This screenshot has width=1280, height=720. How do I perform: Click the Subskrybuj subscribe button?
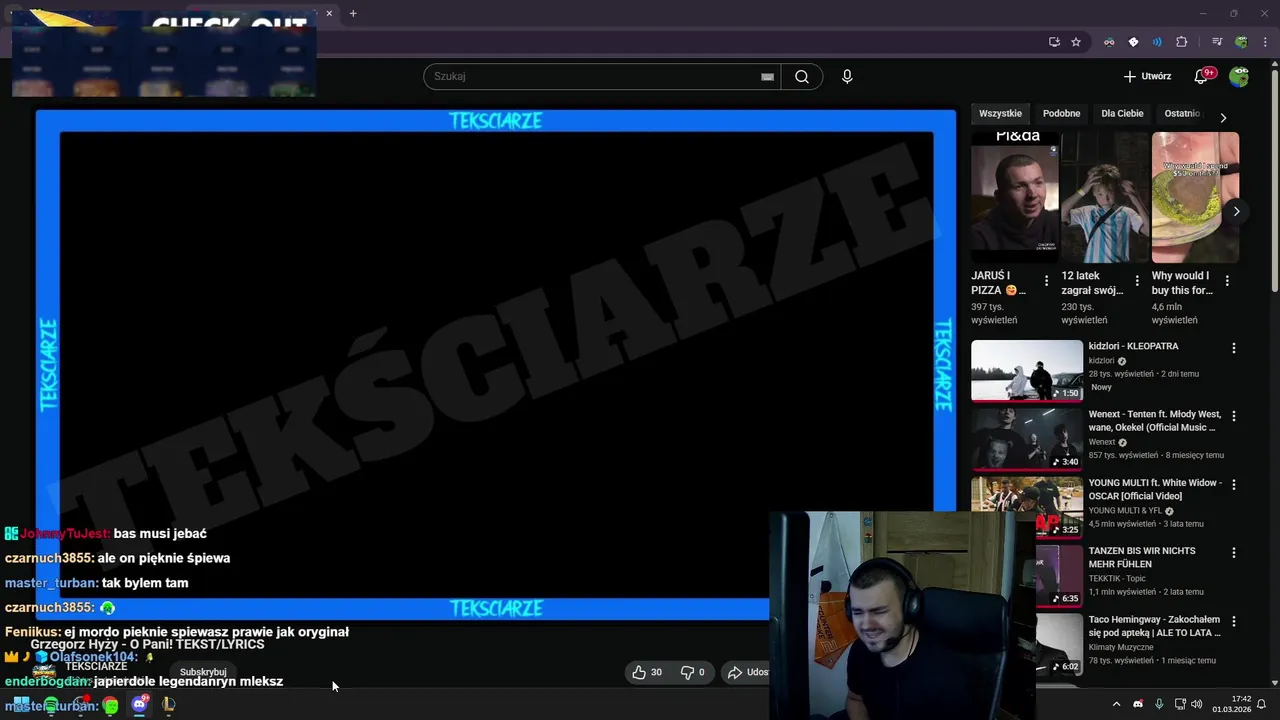pyautogui.click(x=203, y=672)
